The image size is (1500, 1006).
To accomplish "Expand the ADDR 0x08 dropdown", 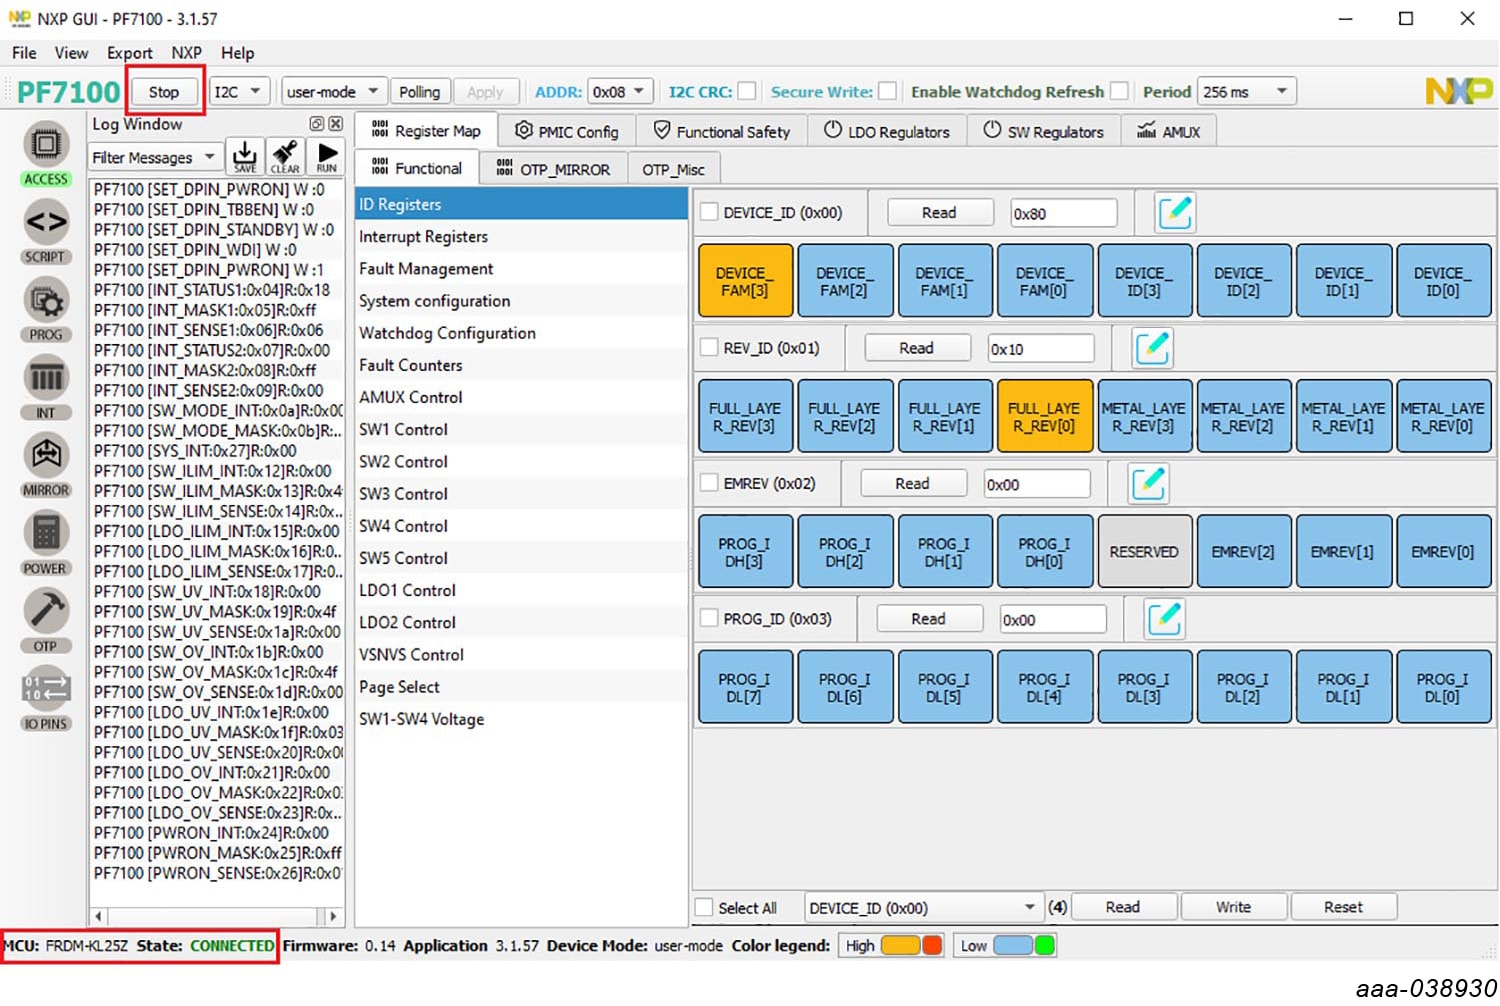I will click(x=620, y=92).
